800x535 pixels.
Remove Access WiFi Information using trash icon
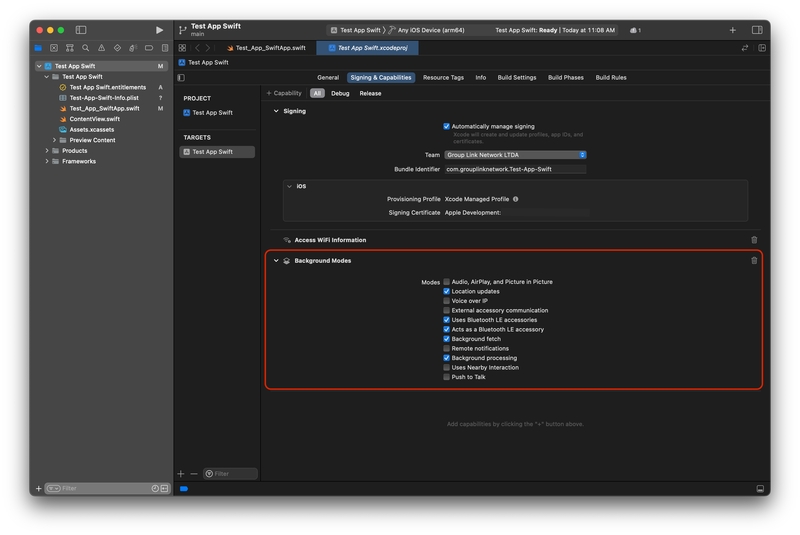754,240
